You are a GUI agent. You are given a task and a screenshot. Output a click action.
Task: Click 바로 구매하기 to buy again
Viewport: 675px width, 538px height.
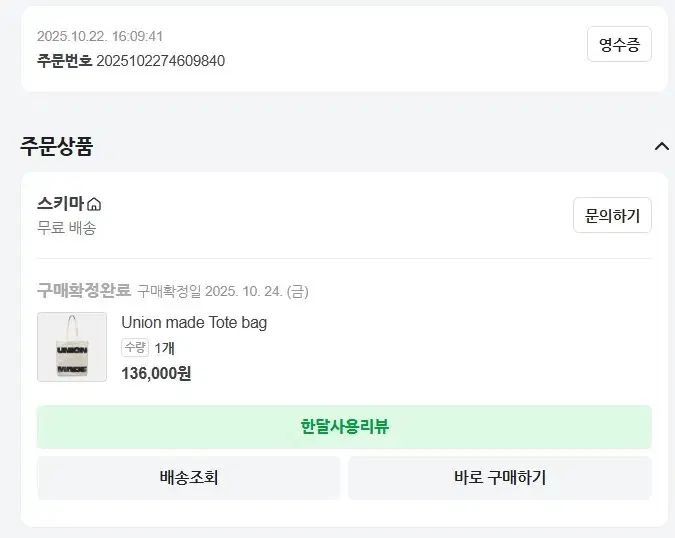[x=500, y=478]
